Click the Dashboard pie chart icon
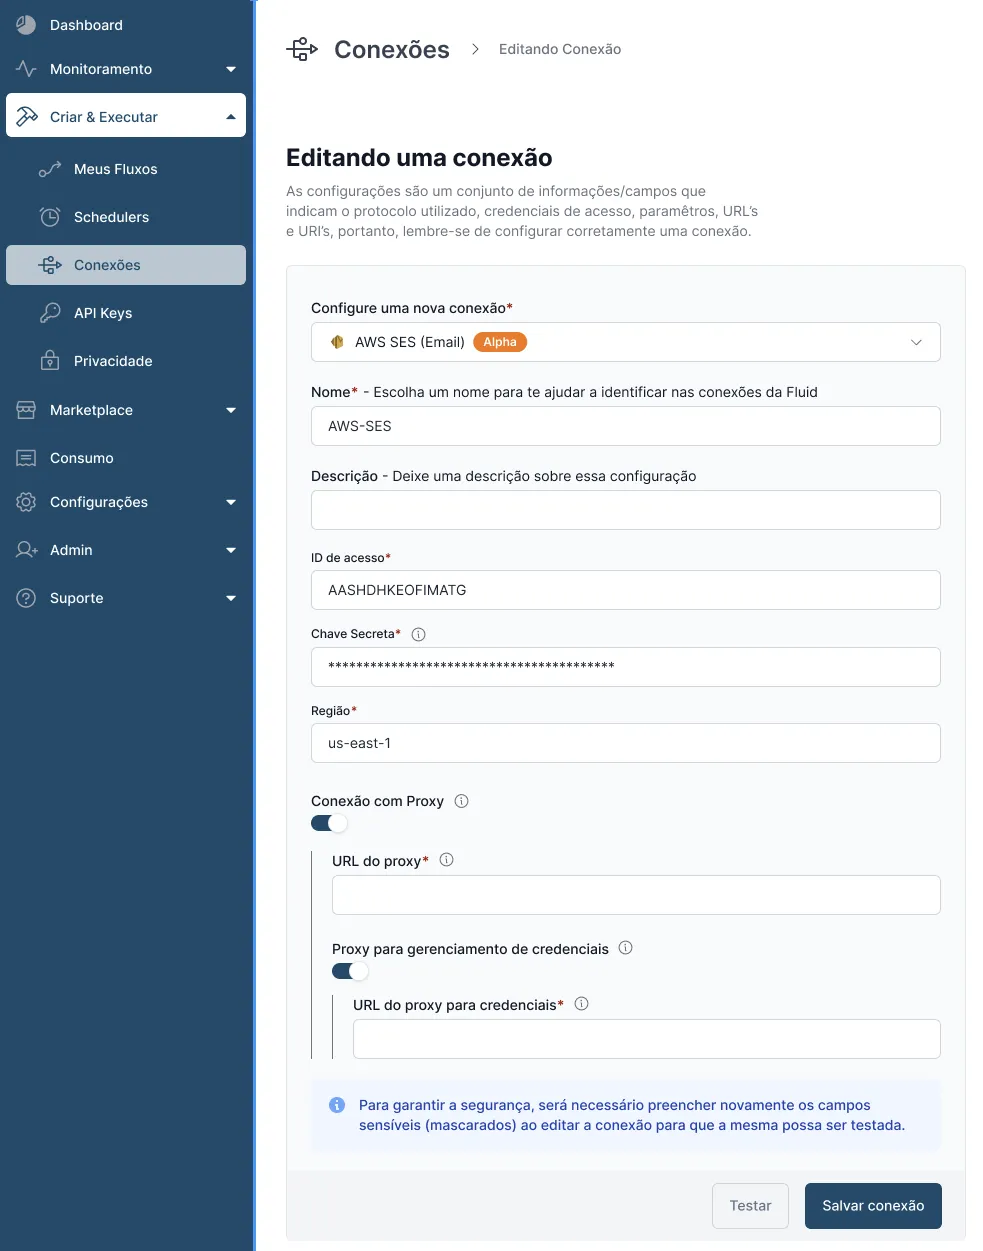The image size is (983, 1251). pos(26,25)
